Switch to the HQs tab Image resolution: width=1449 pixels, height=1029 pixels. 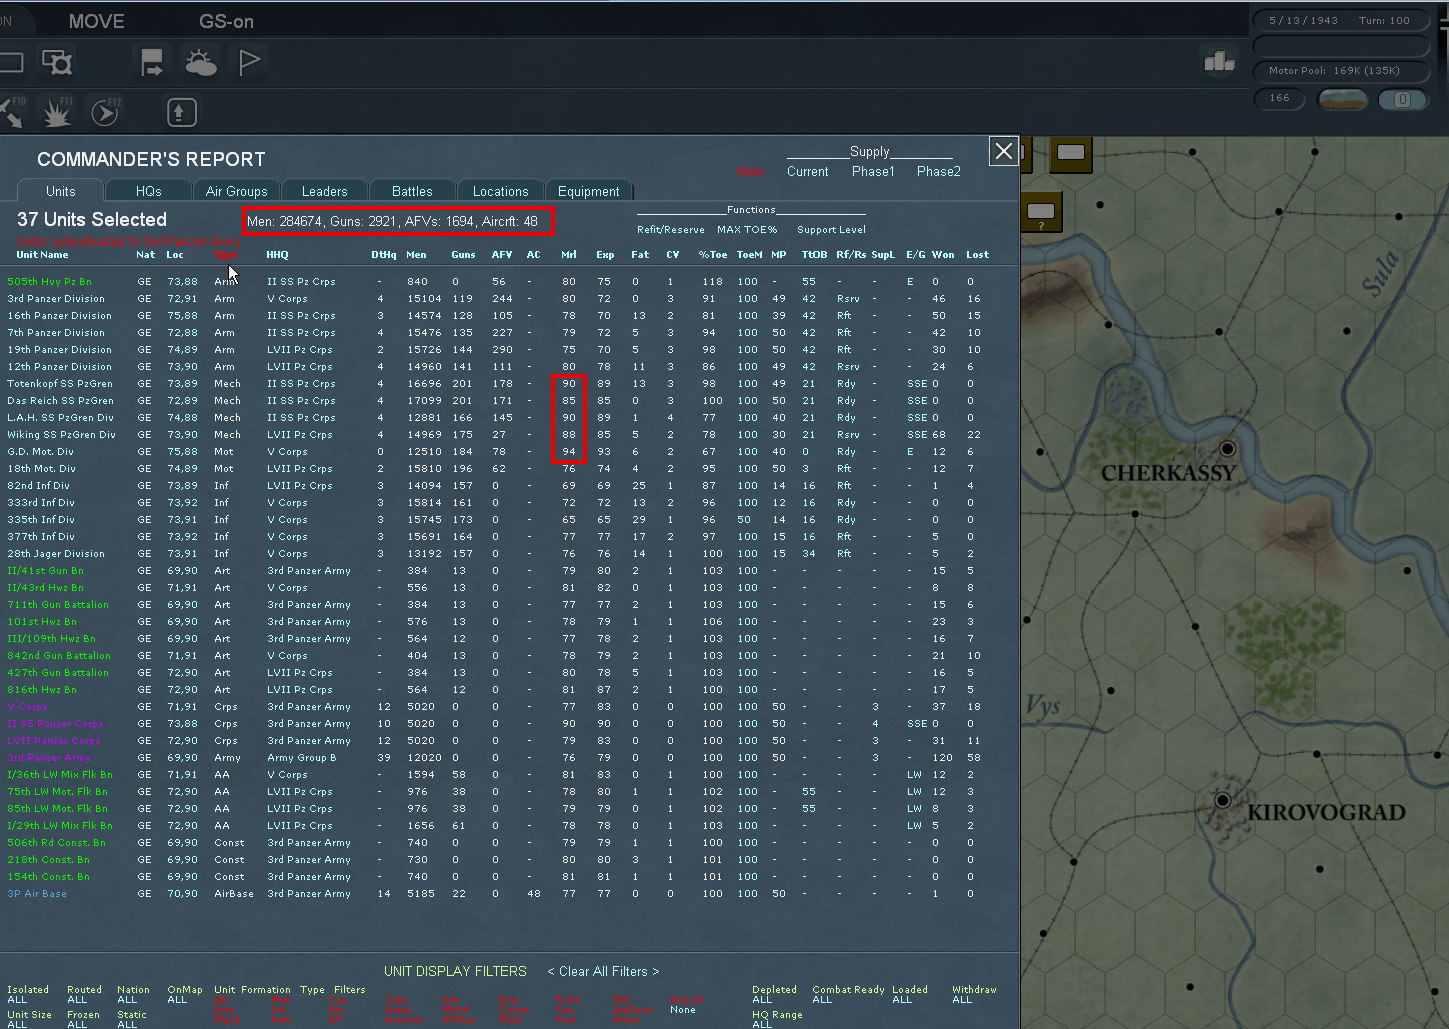[148, 191]
